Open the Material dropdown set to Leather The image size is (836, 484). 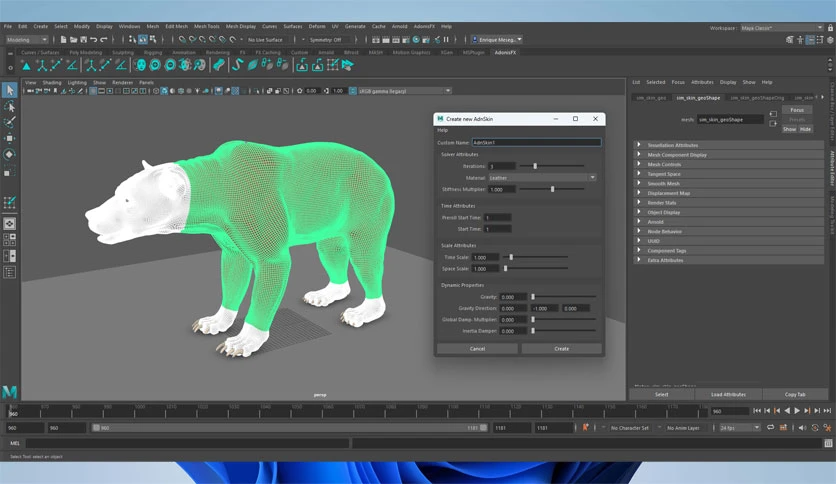pos(542,178)
